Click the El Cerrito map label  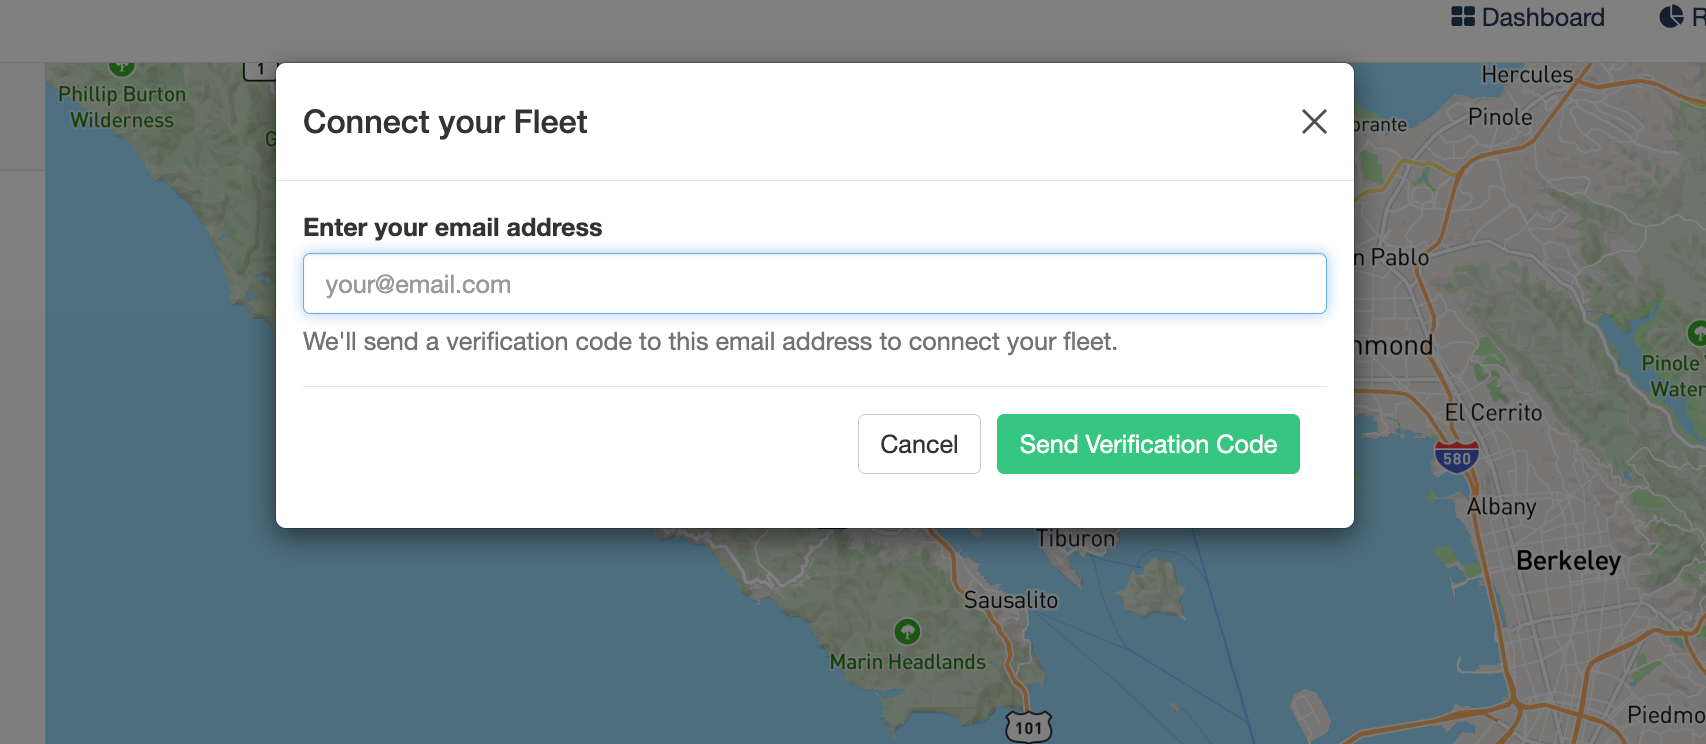(x=1493, y=413)
